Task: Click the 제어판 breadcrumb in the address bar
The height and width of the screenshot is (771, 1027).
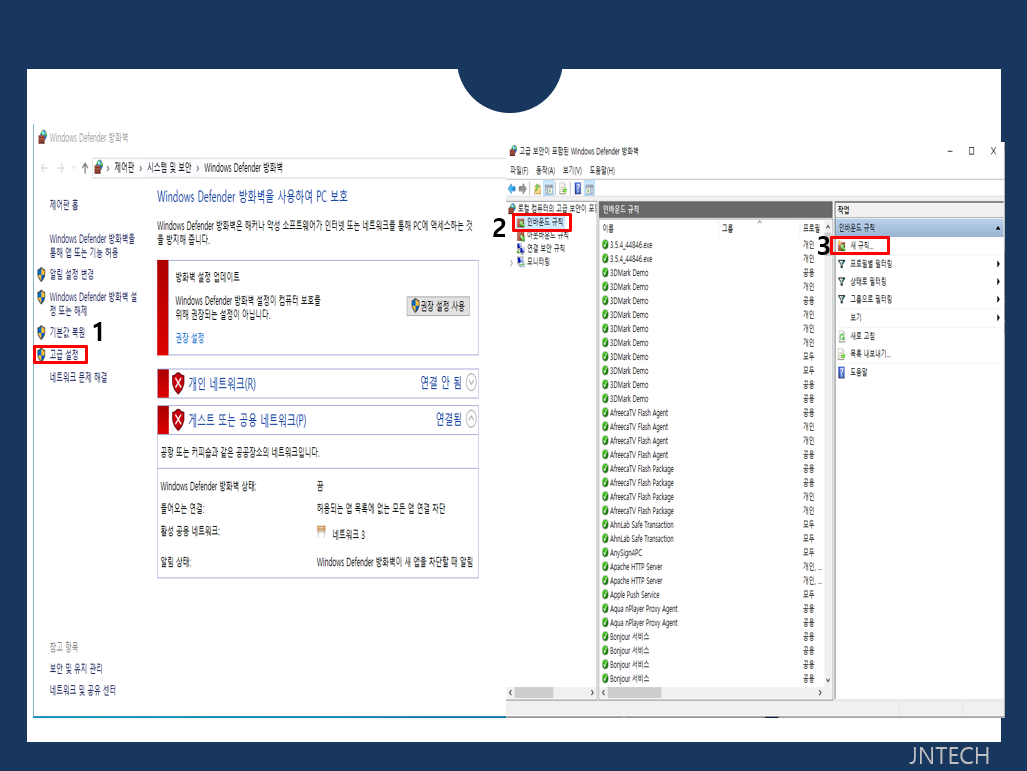Action: pyautogui.click(x=124, y=168)
